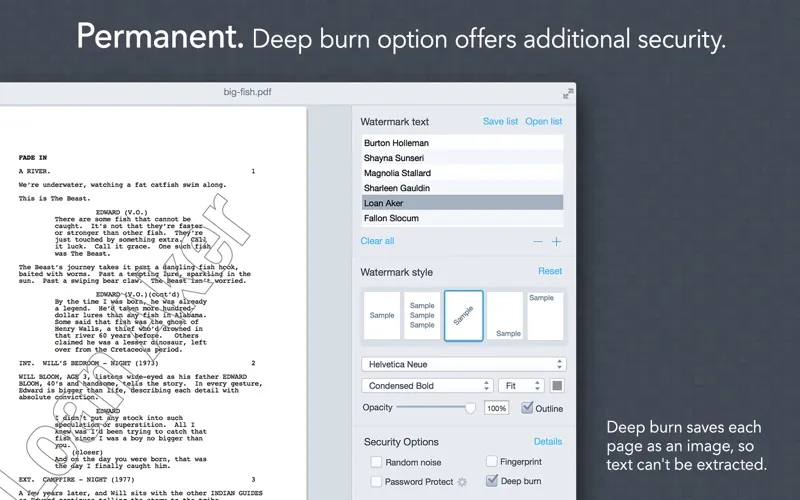This screenshot has height=500, width=800.
Task: Select diagonal Sample watermark style
Action: (464, 316)
